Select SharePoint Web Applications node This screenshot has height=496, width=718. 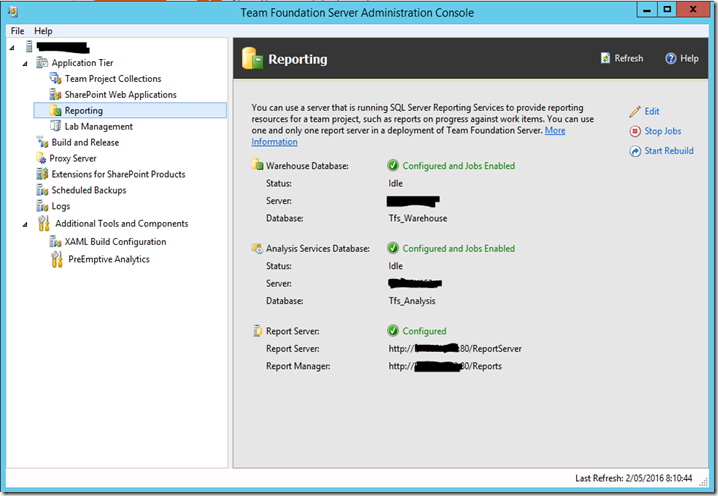pyautogui.click(x=120, y=95)
